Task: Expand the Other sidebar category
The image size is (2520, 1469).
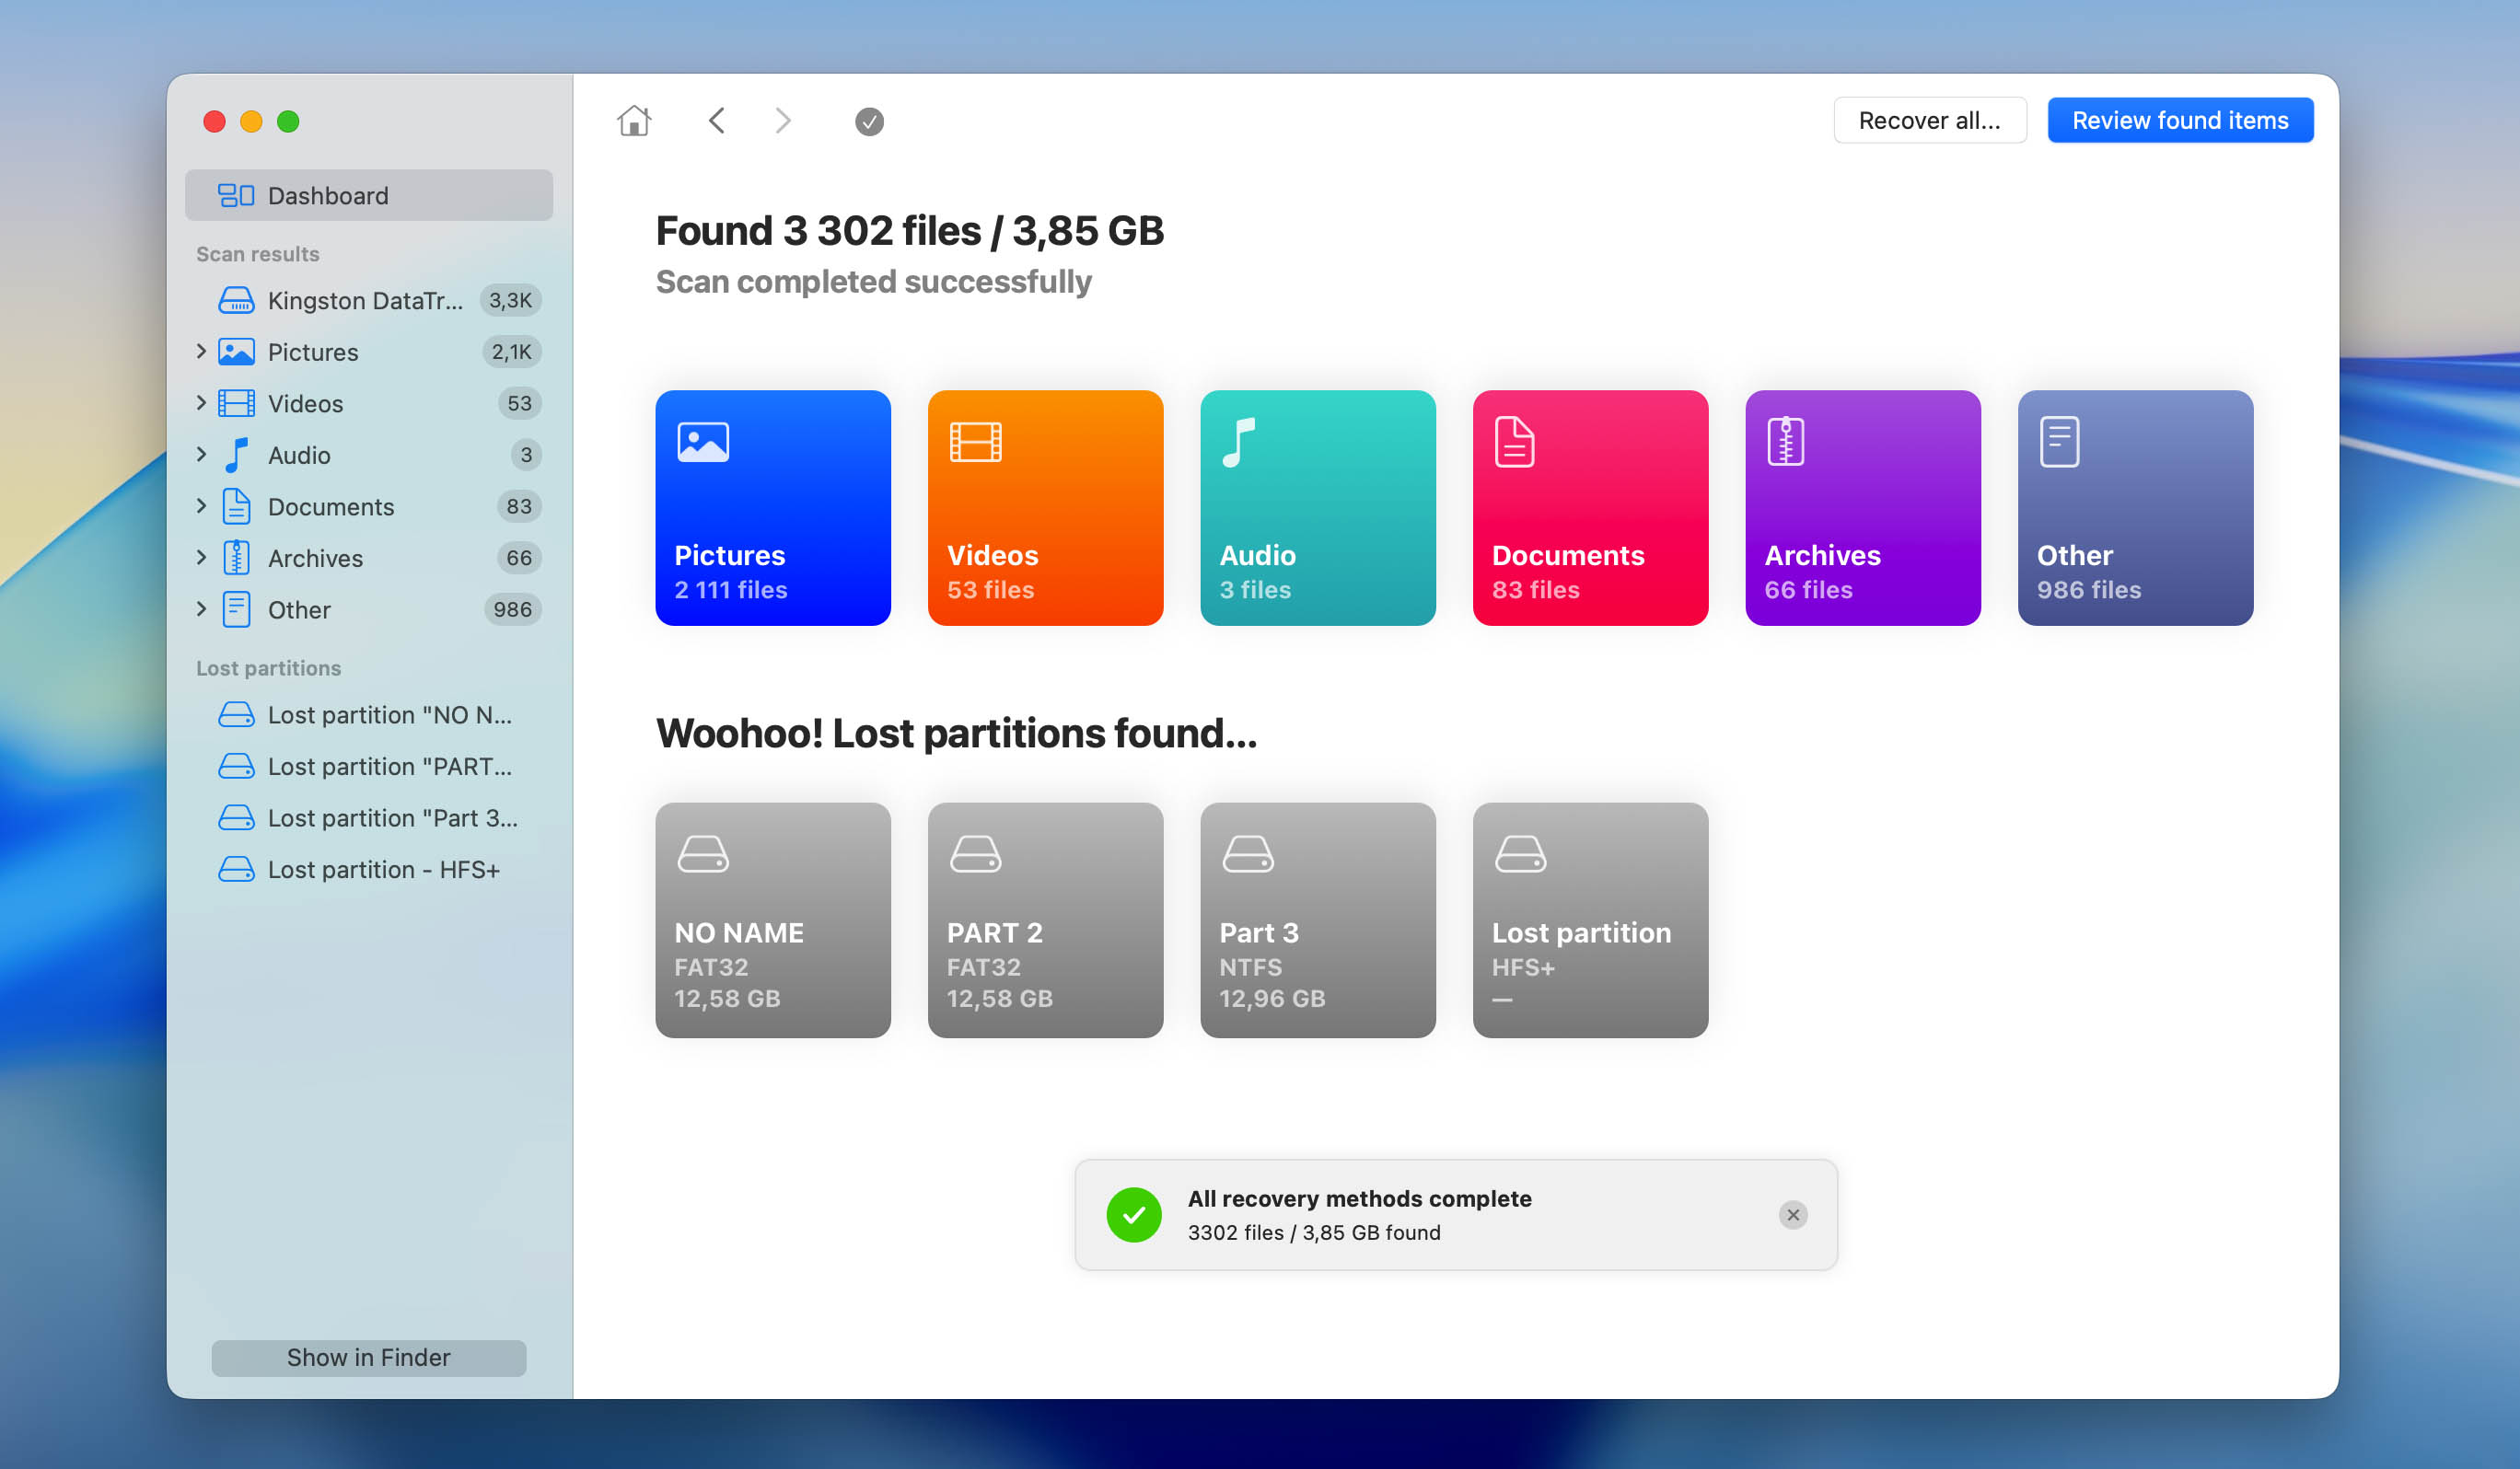Action: coord(201,609)
